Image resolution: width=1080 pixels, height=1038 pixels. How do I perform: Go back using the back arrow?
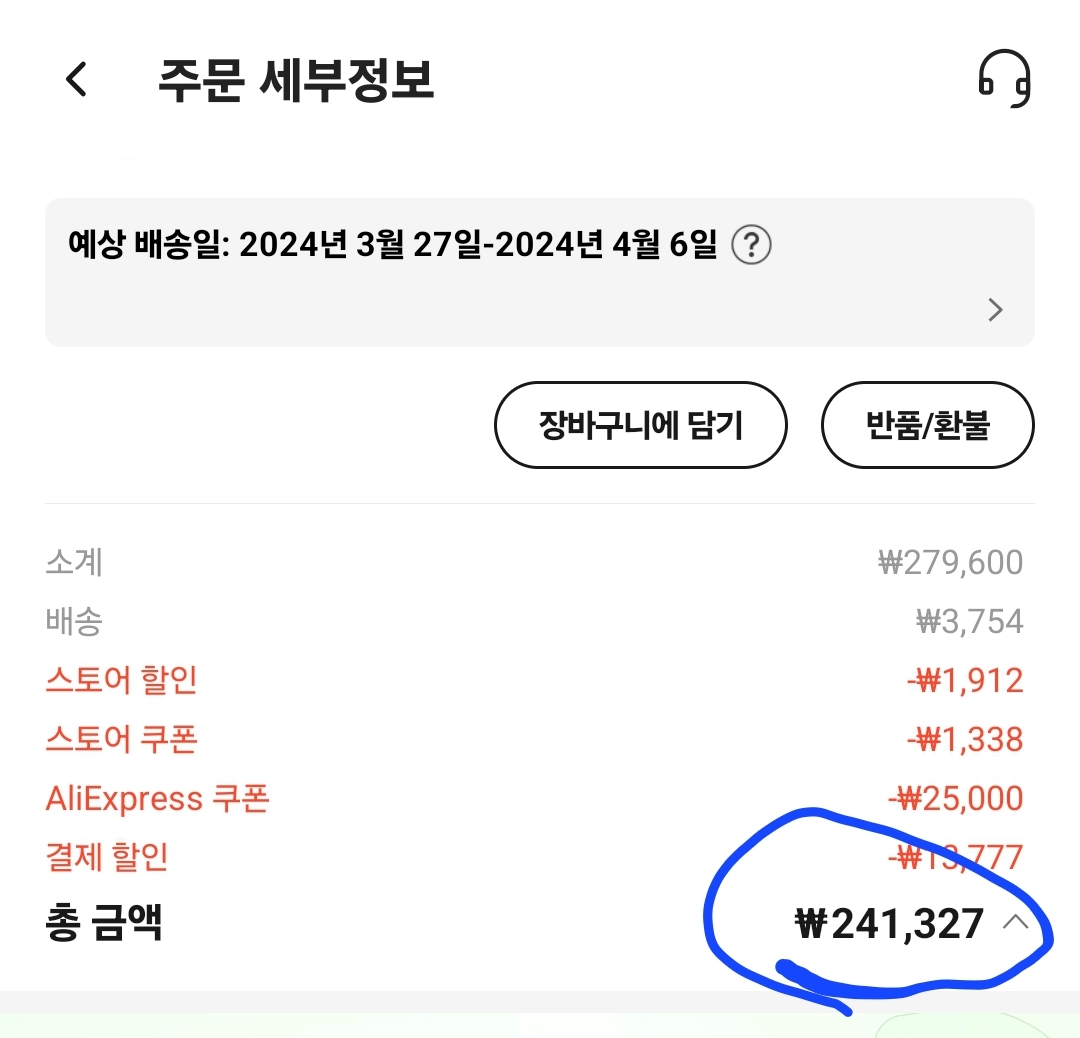click(77, 79)
